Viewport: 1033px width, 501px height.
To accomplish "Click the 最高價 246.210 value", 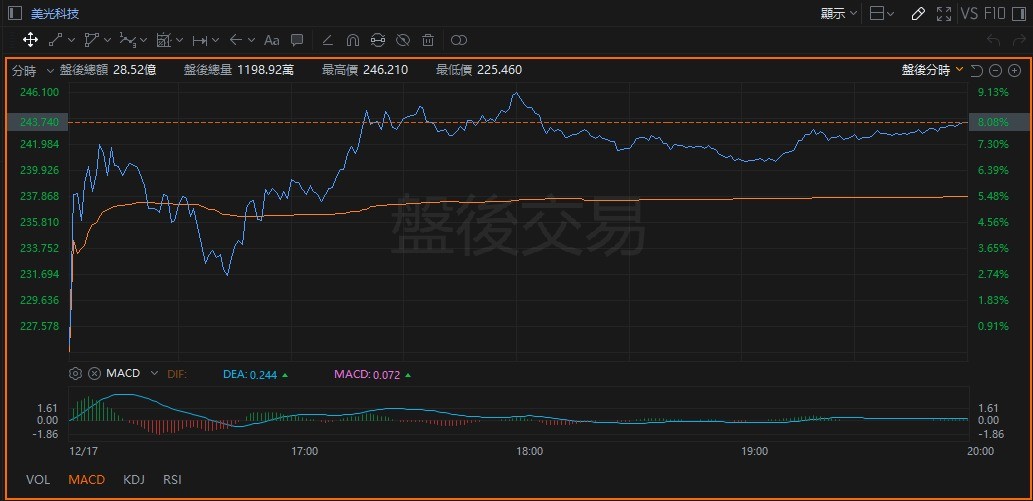I will point(365,70).
